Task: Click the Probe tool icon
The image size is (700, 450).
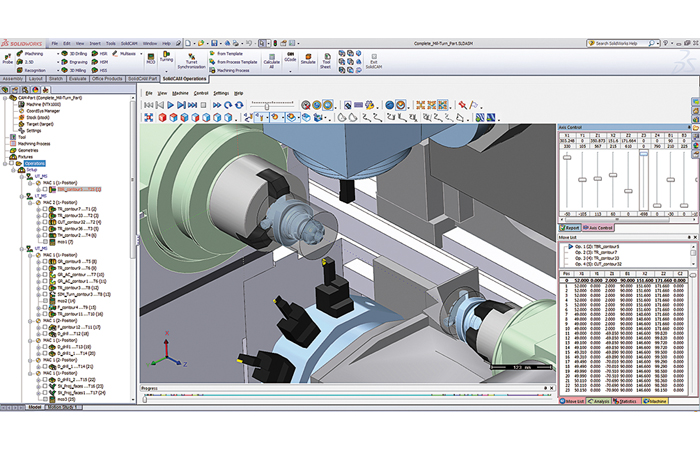Action: (8, 56)
